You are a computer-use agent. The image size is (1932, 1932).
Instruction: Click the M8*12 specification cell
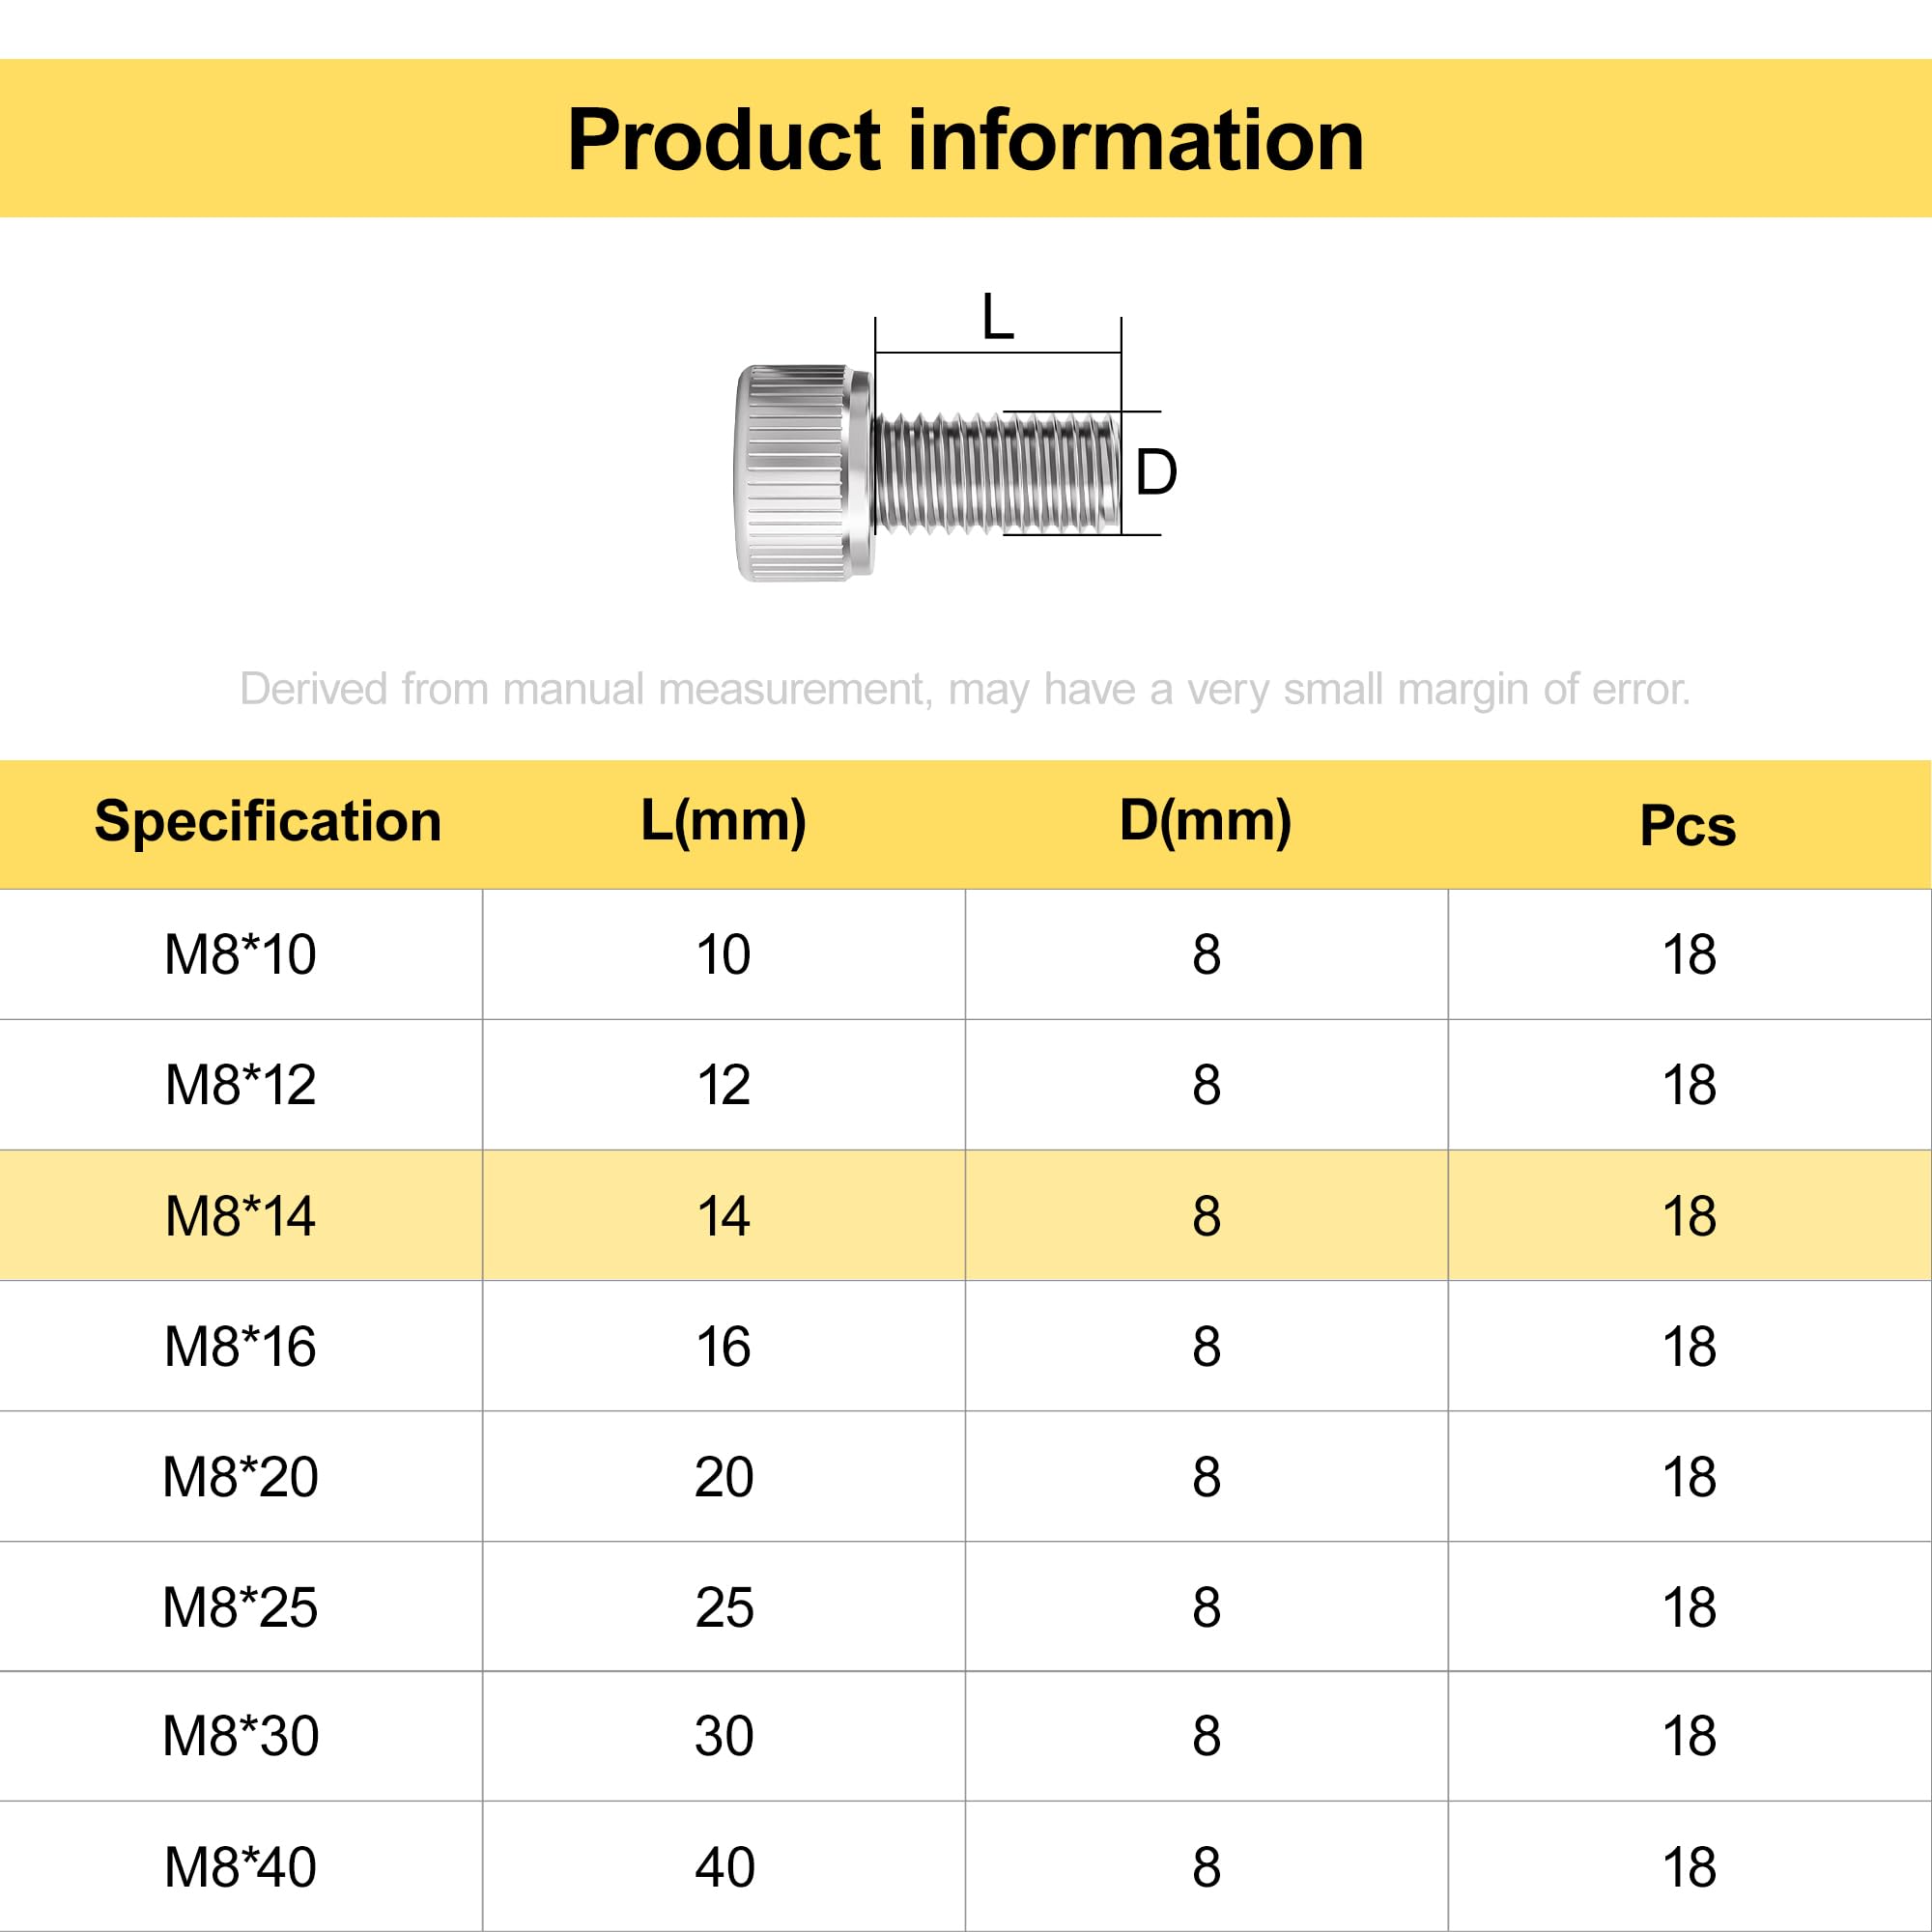click(x=241, y=1085)
